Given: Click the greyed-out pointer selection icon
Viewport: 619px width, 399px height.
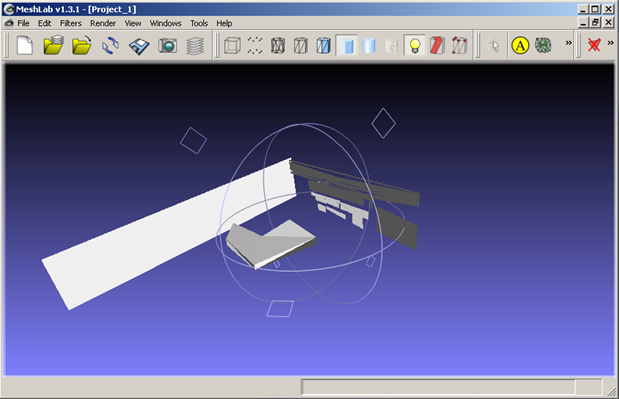Looking at the screenshot, I should [493, 45].
